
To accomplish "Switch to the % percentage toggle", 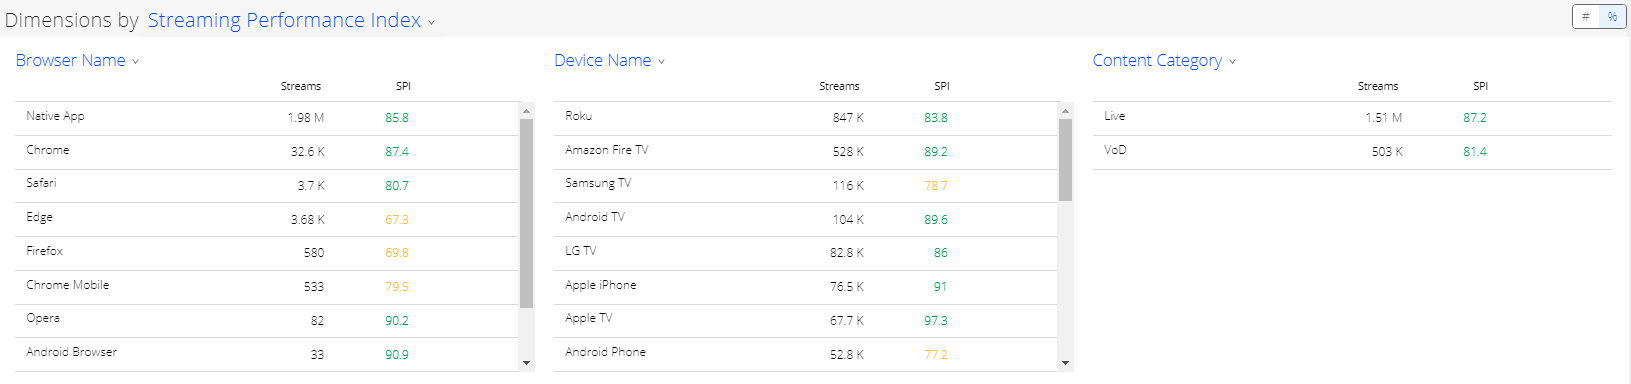I will [x=1612, y=16].
